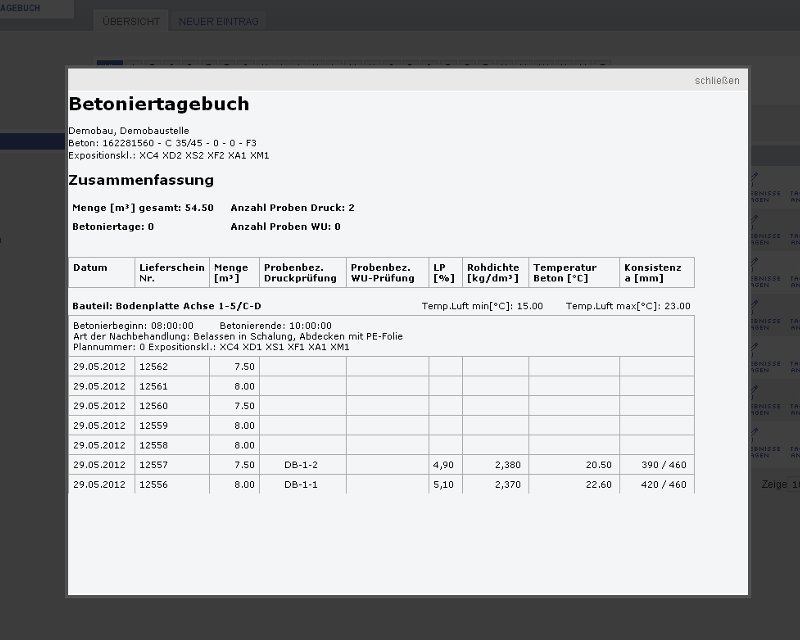
Task: Select delivery note number 12556
Action: [154, 484]
